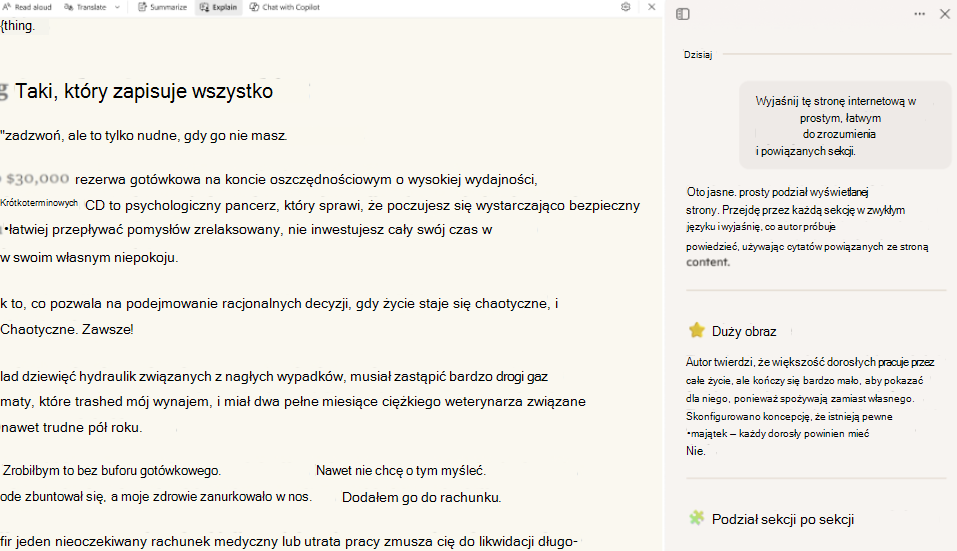Click the line 'nawet trudne pół roku.'
Viewport: 957px width, 551px height.
(71, 428)
